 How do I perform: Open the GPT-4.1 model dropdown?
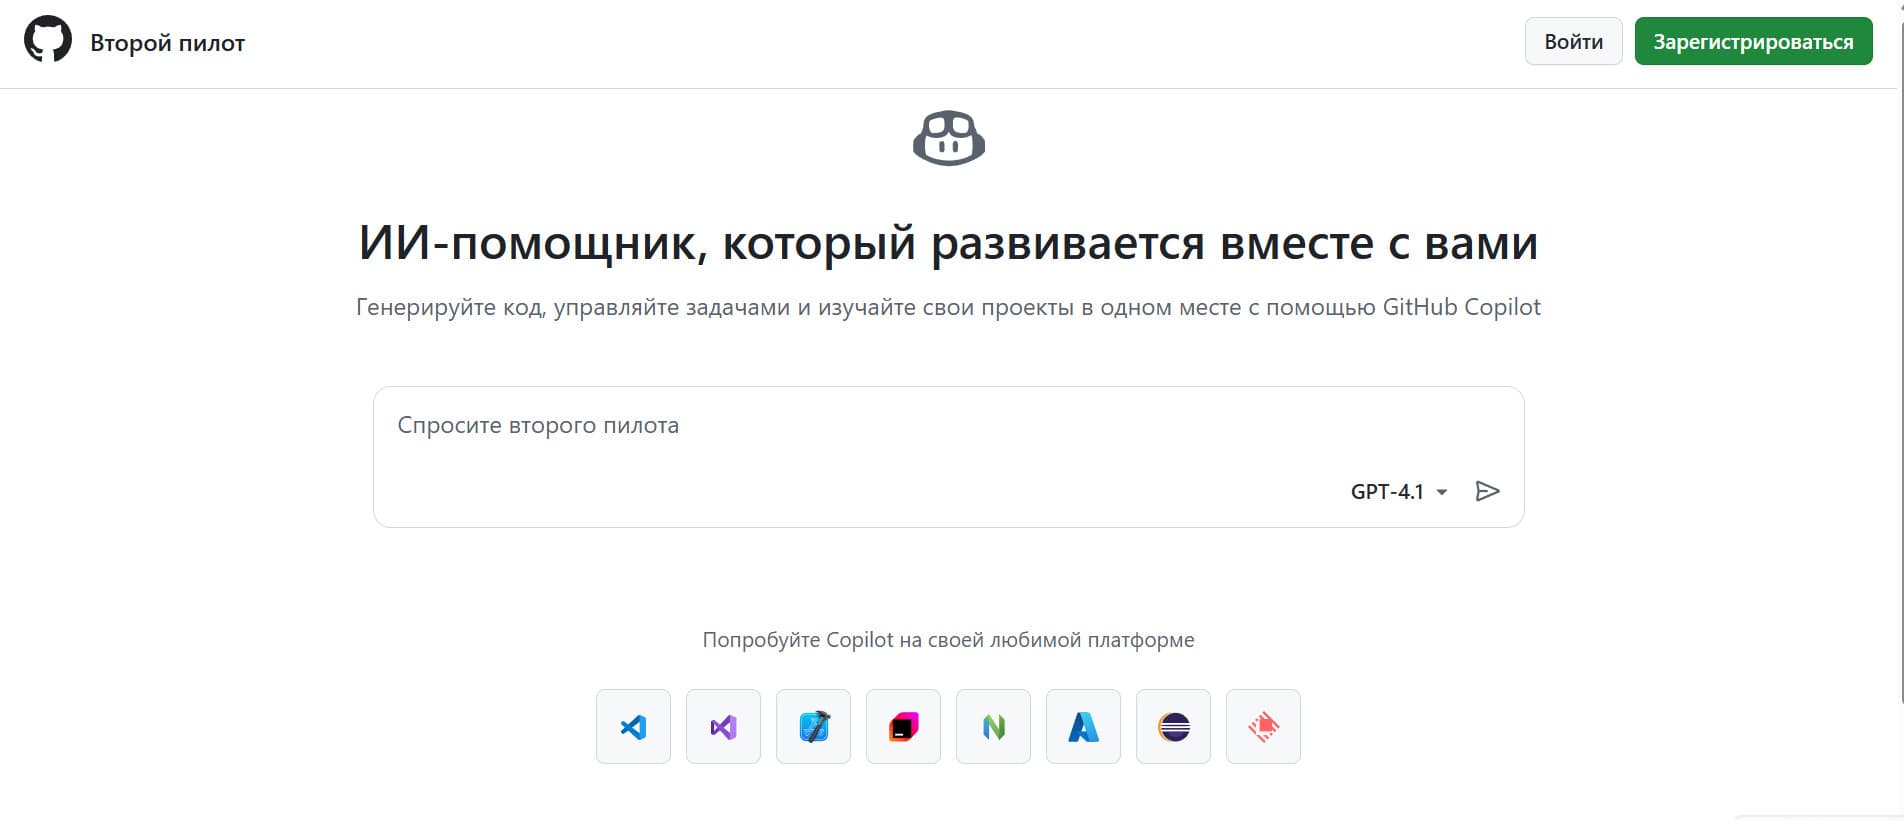click(1399, 491)
